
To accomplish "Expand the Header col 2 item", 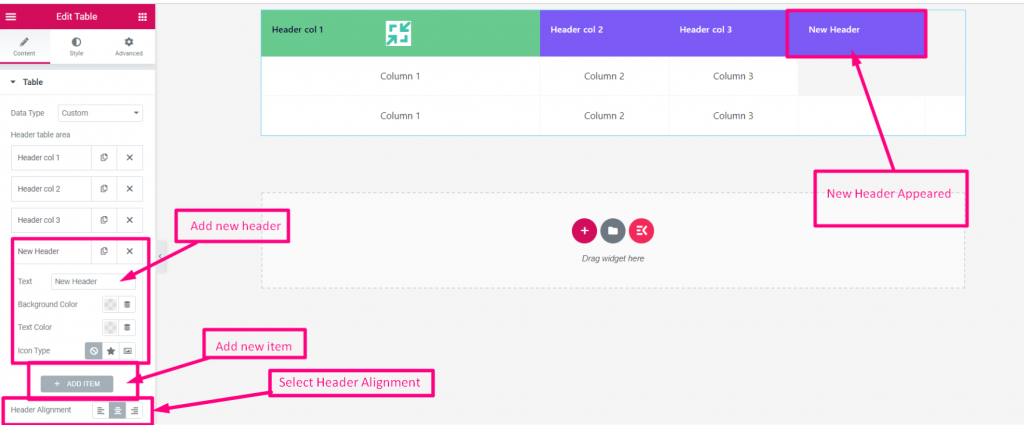I will [x=52, y=189].
